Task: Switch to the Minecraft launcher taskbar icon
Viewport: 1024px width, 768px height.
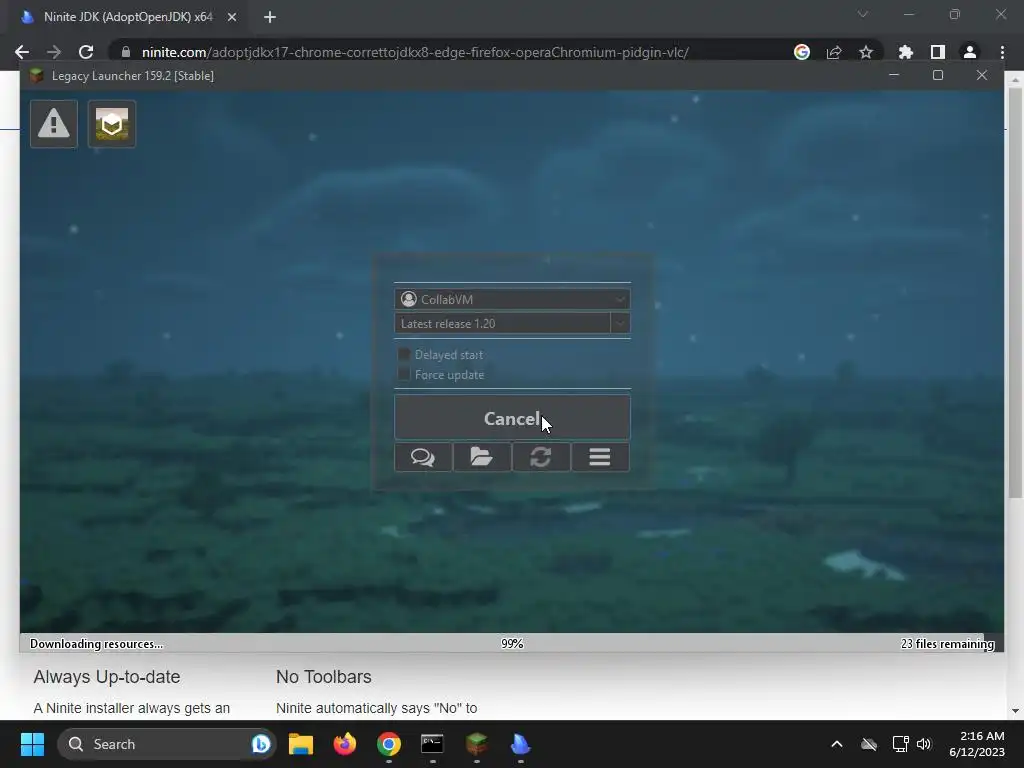Action: point(477,744)
